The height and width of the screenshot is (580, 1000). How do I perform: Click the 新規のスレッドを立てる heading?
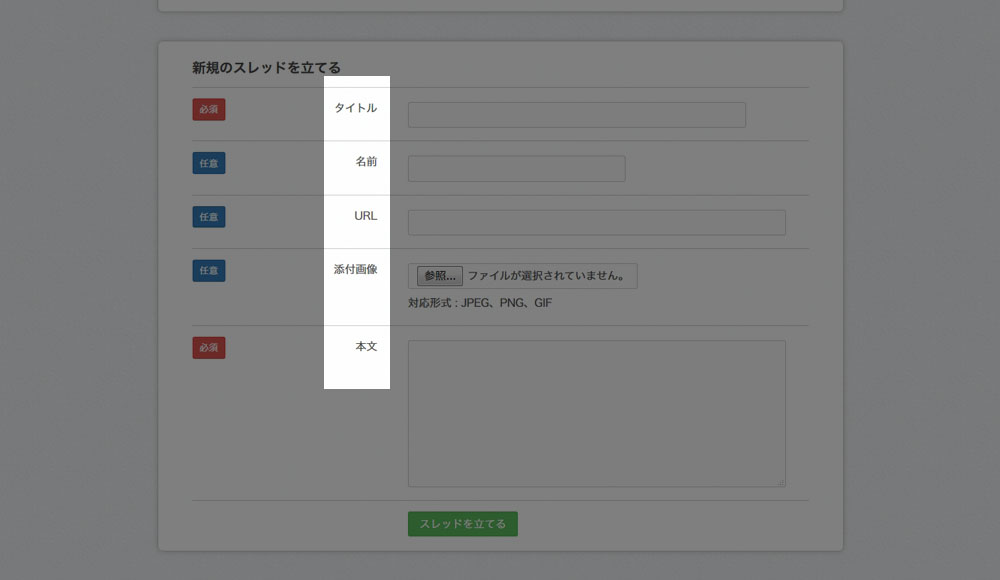click(x=266, y=68)
